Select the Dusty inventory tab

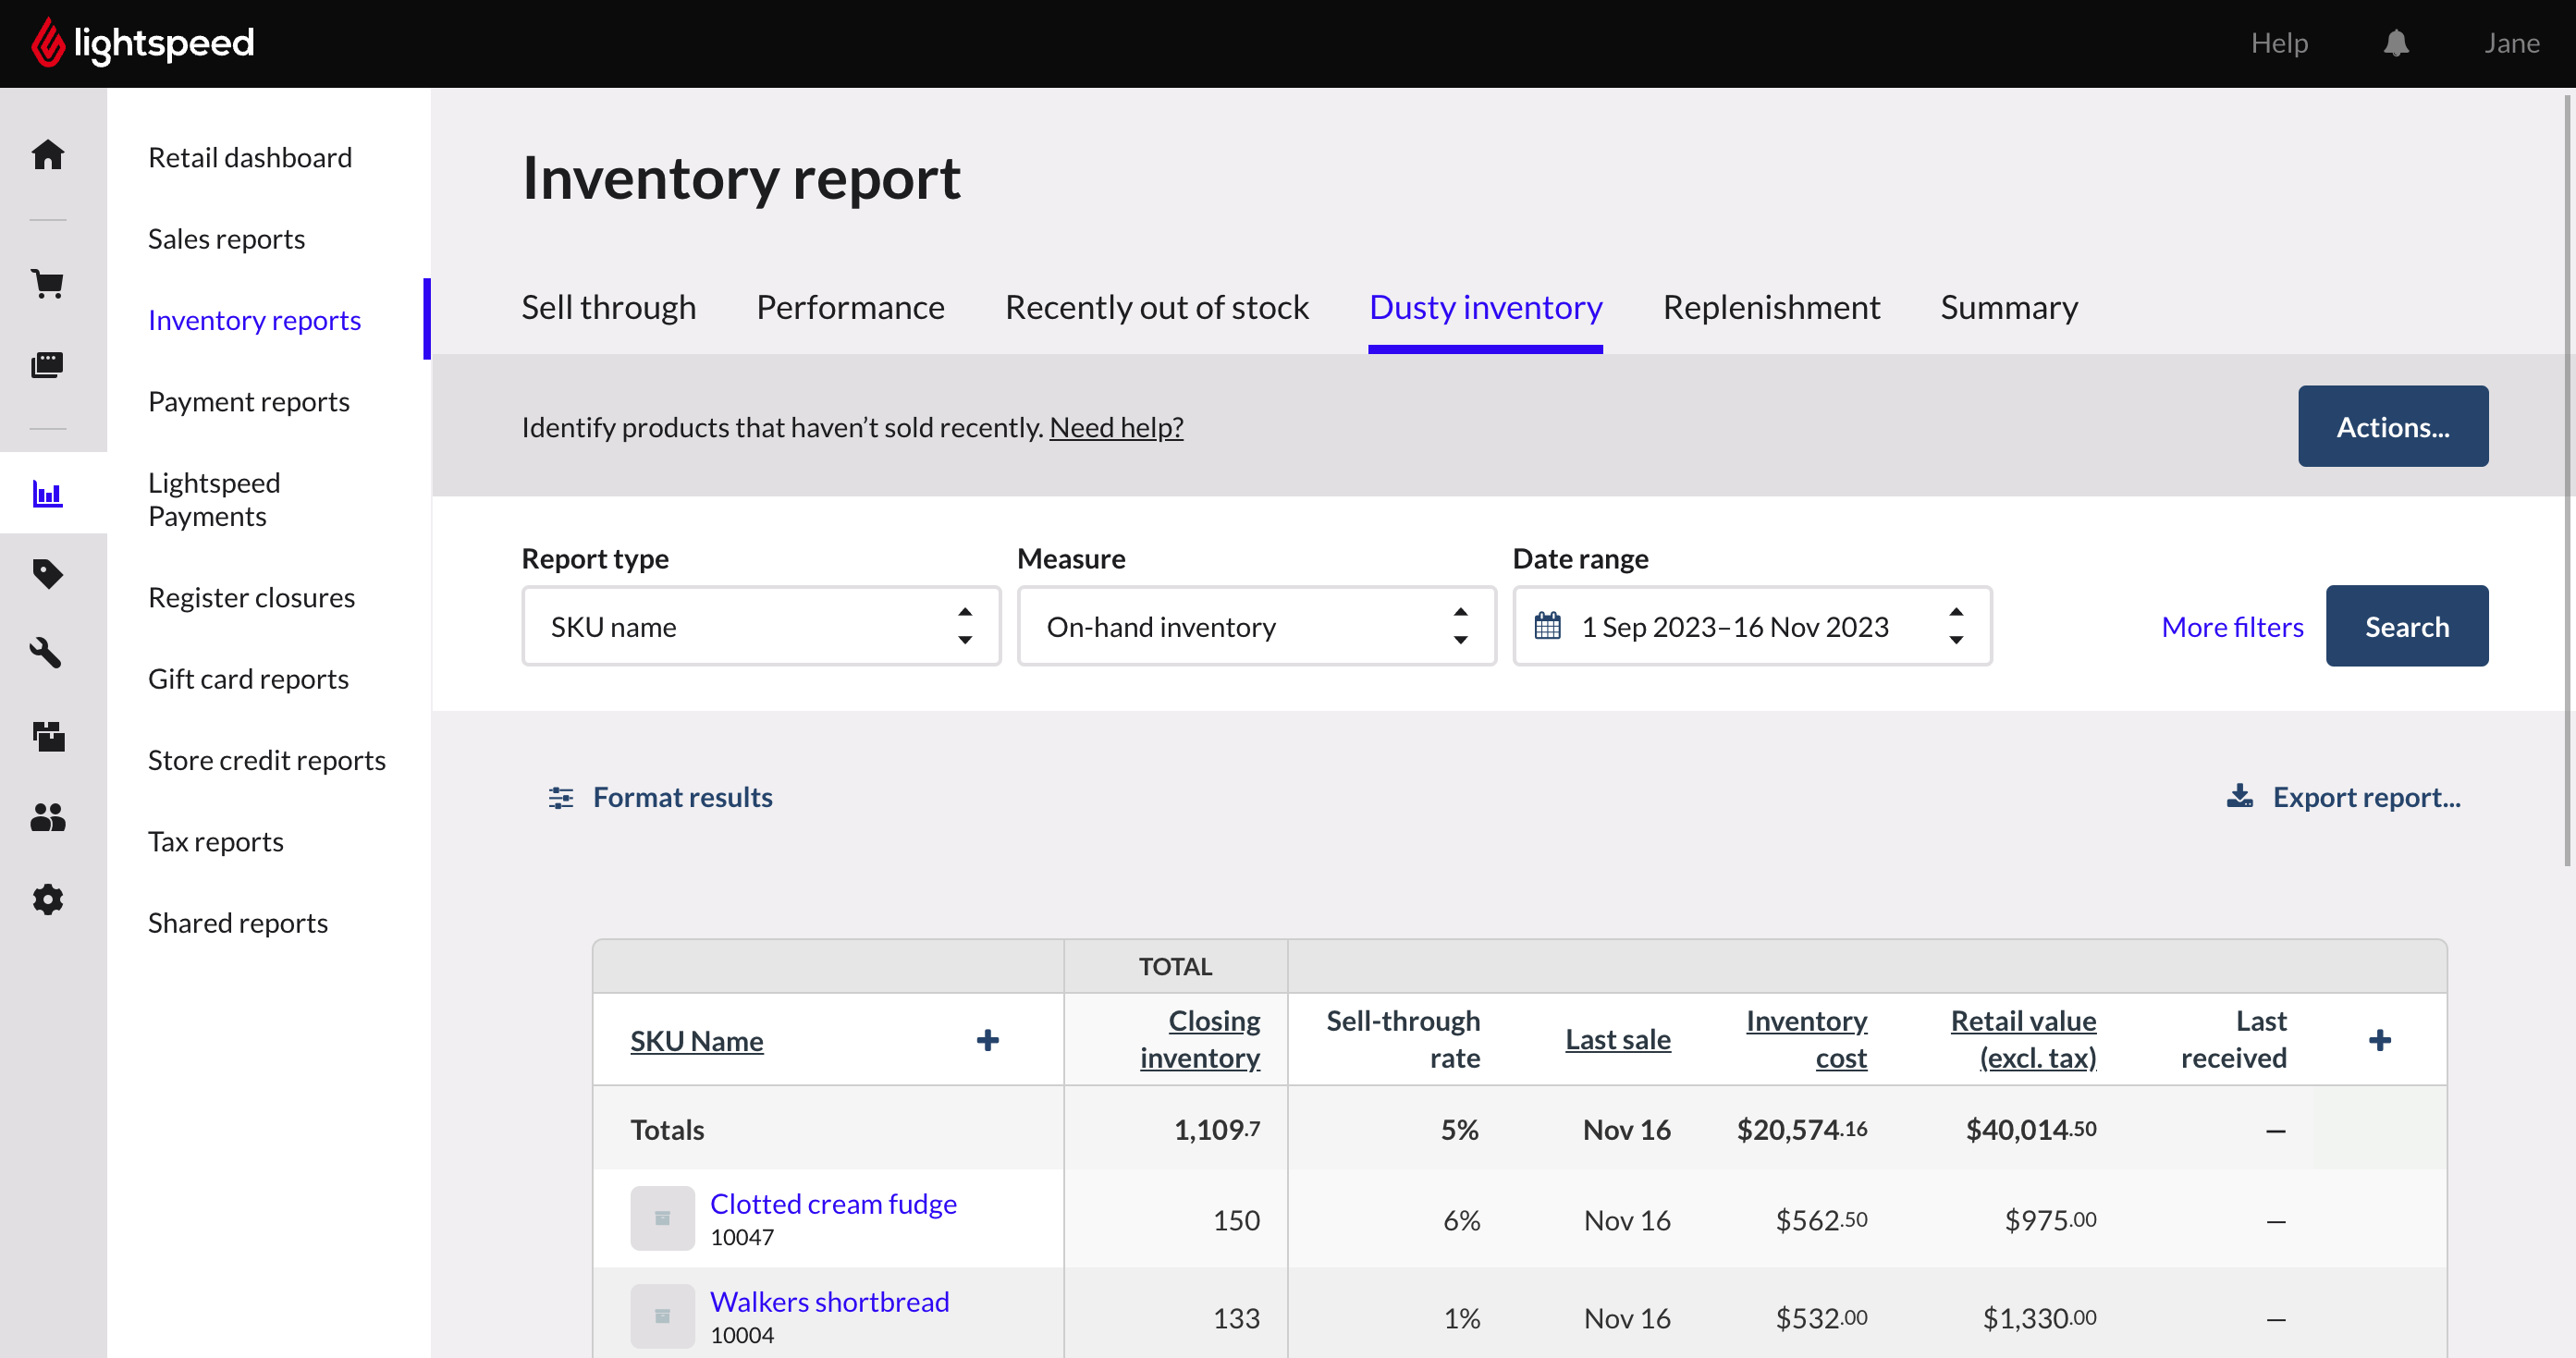(x=1485, y=307)
